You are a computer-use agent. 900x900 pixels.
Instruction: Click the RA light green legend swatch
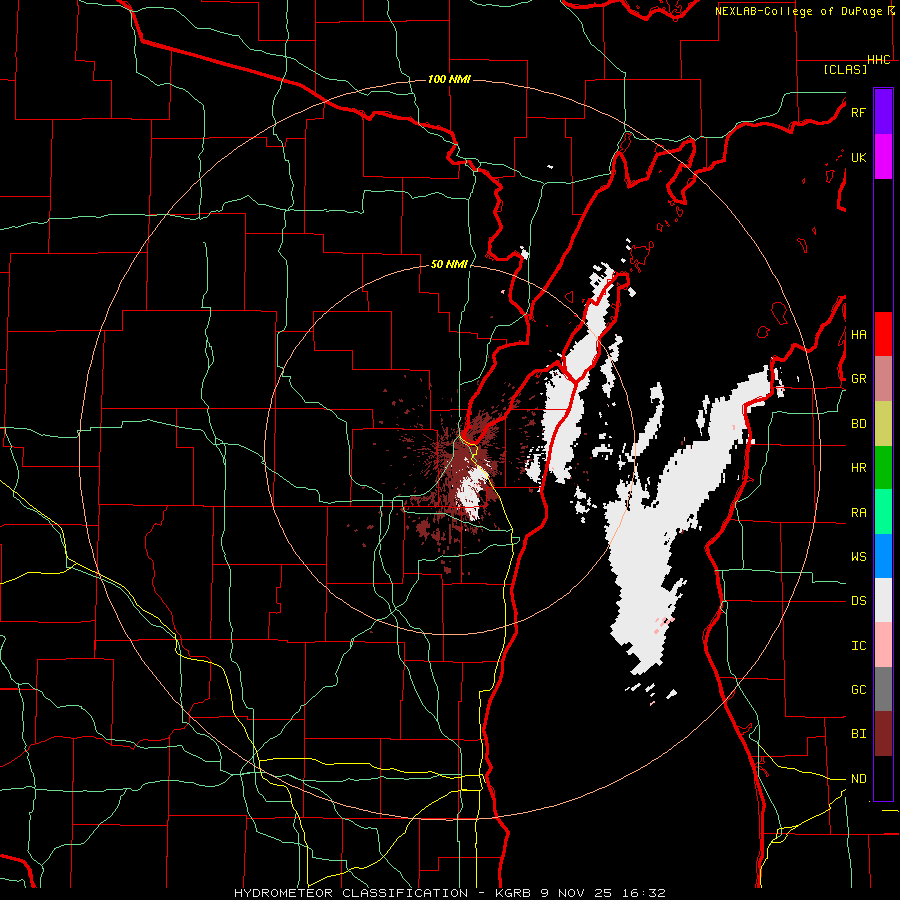click(x=883, y=512)
